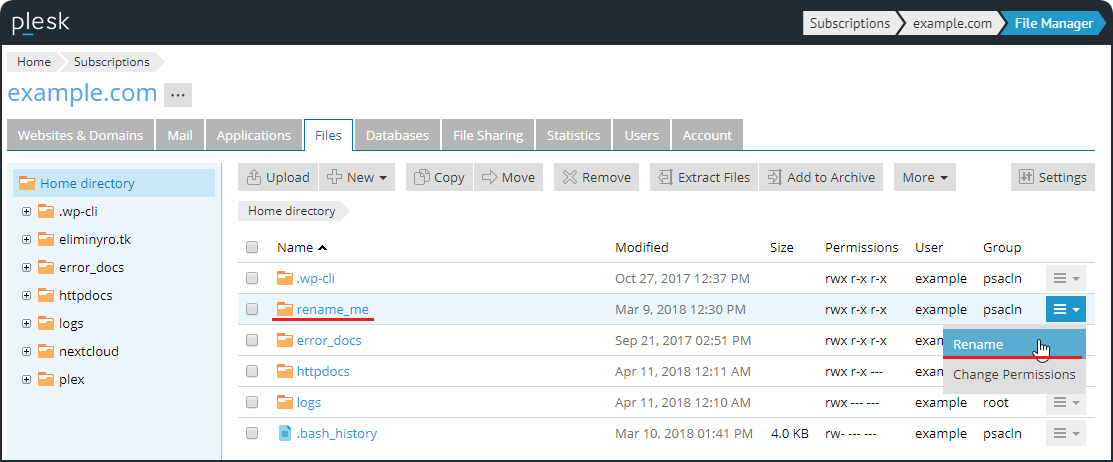
Task: Expand the More dropdown
Action: [x=924, y=177]
